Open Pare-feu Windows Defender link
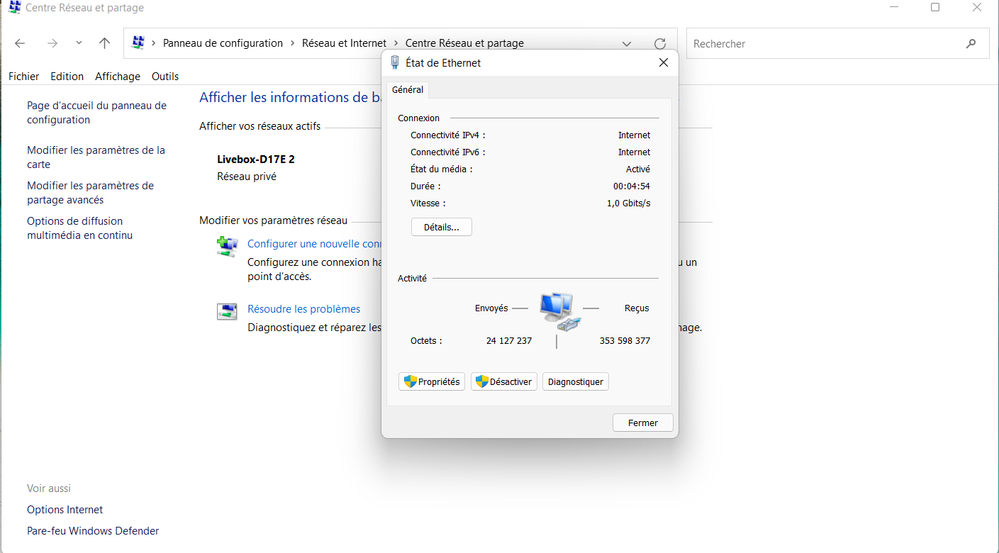This screenshot has height=553, width=999. click(93, 531)
